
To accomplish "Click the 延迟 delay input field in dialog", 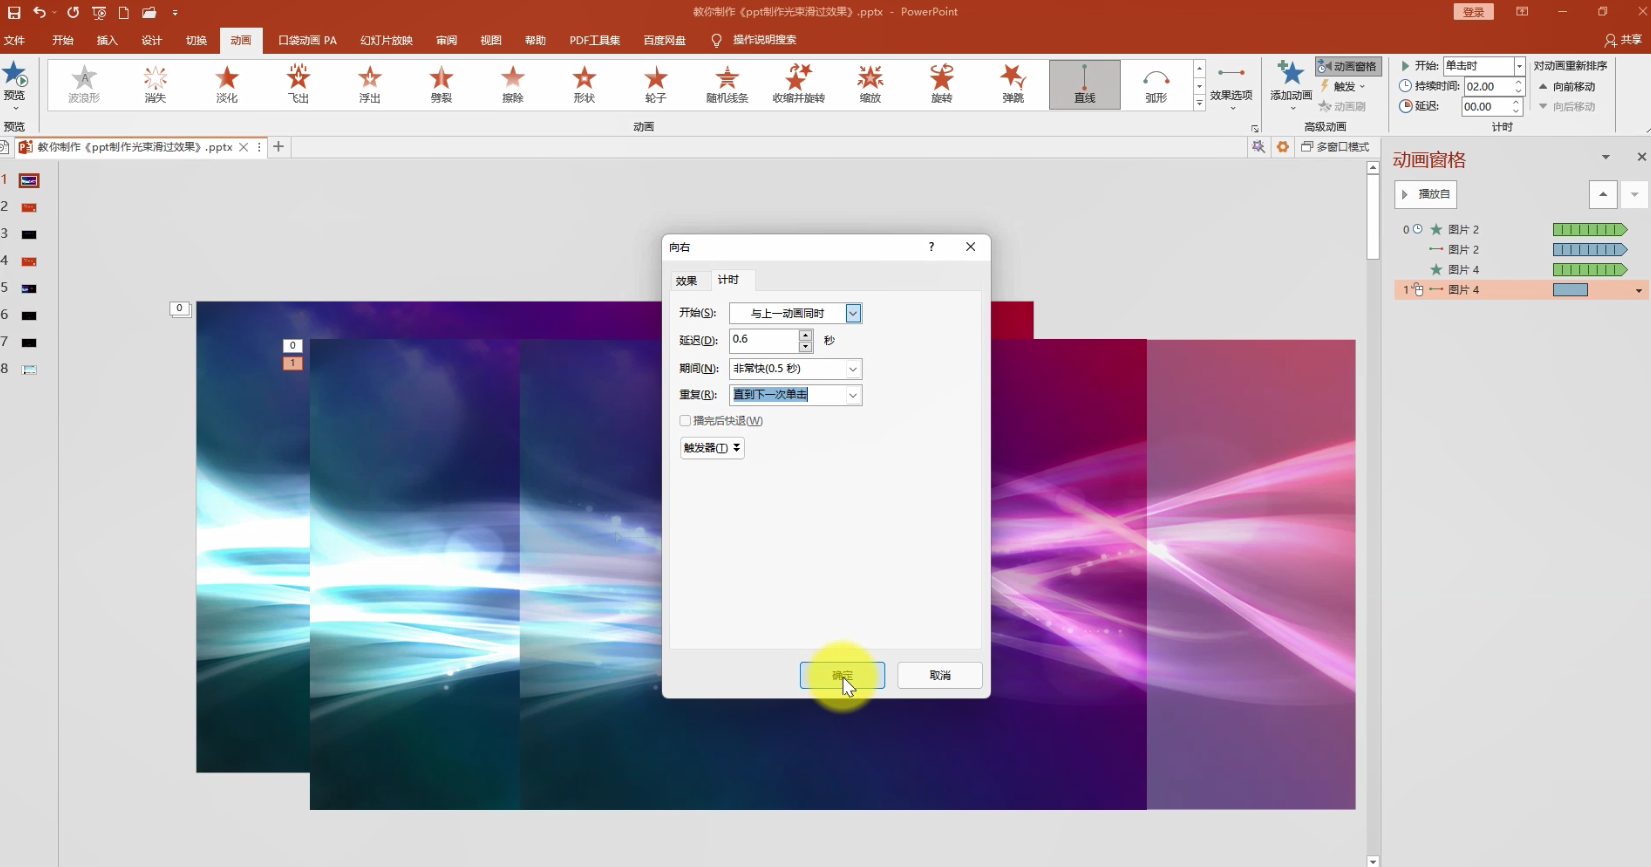I will (764, 340).
